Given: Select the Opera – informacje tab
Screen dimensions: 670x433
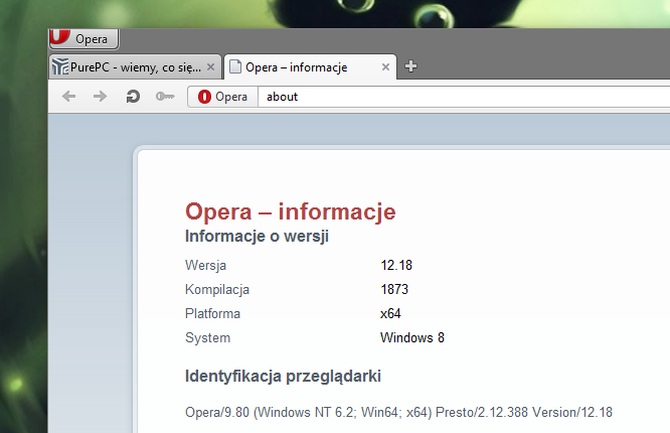Looking at the screenshot, I should [x=310, y=67].
